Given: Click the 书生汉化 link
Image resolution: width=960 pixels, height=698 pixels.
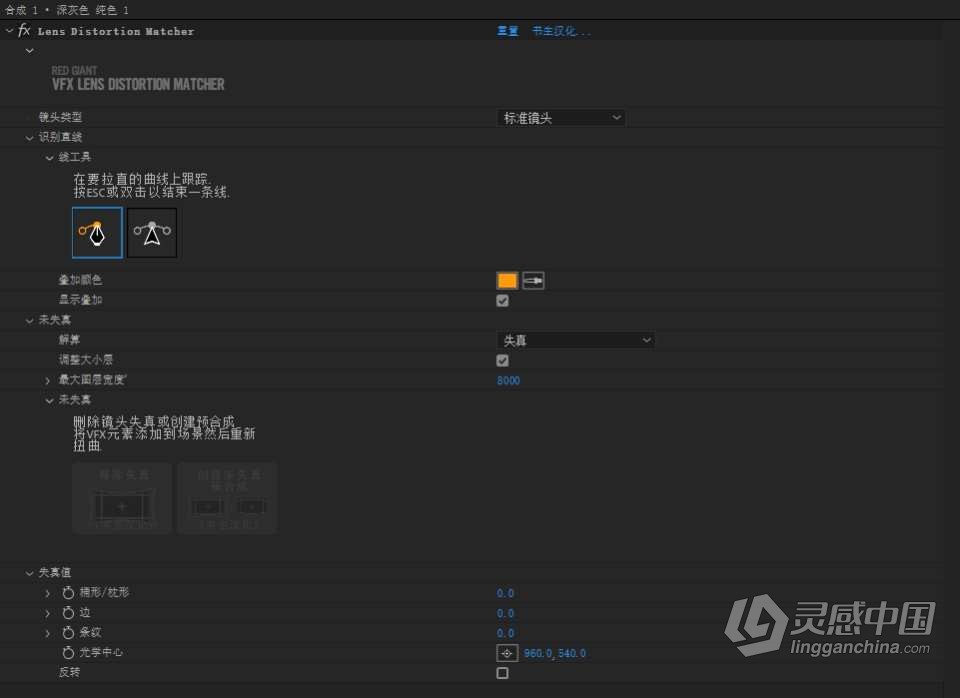Looking at the screenshot, I should pyautogui.click(x=561, y=31).
